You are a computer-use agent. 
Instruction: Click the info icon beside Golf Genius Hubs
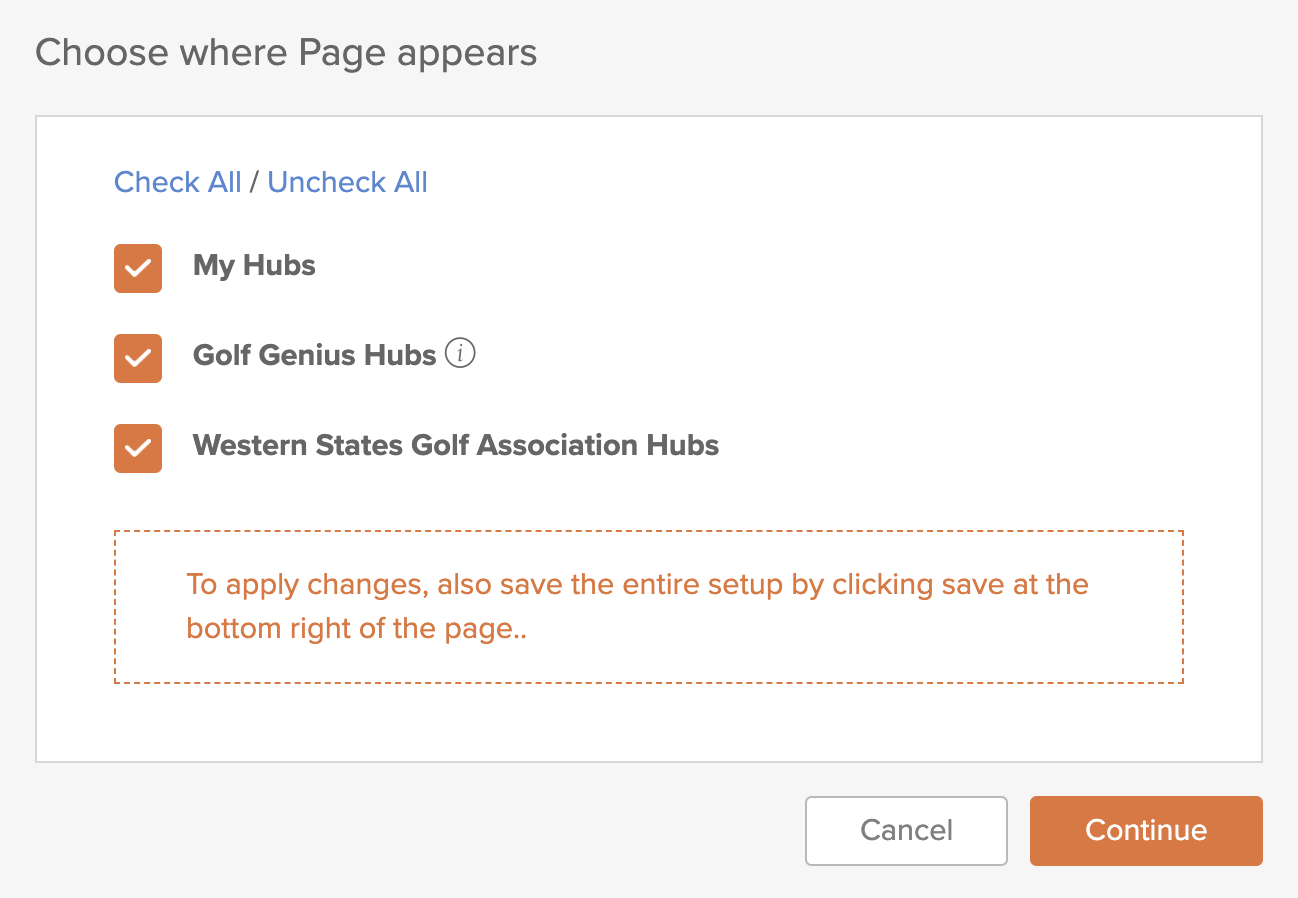pos(460,354)
